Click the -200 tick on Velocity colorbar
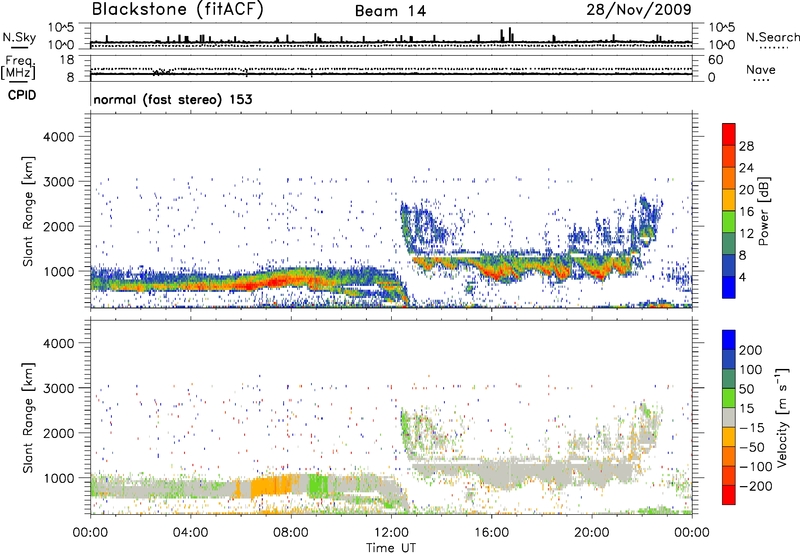Screen dimensions: 800x554 coord(755,486)
